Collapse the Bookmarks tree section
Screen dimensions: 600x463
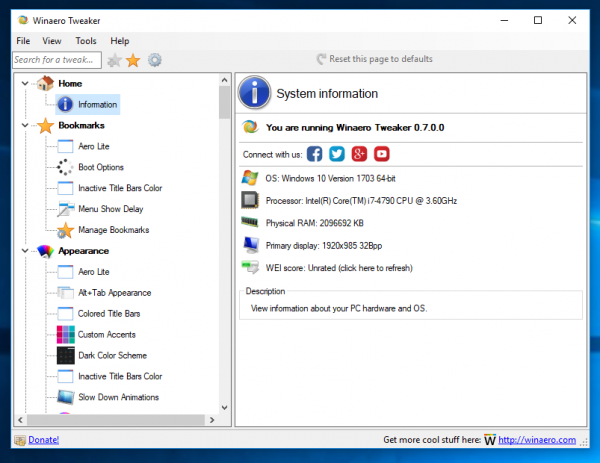coord(23,126)
